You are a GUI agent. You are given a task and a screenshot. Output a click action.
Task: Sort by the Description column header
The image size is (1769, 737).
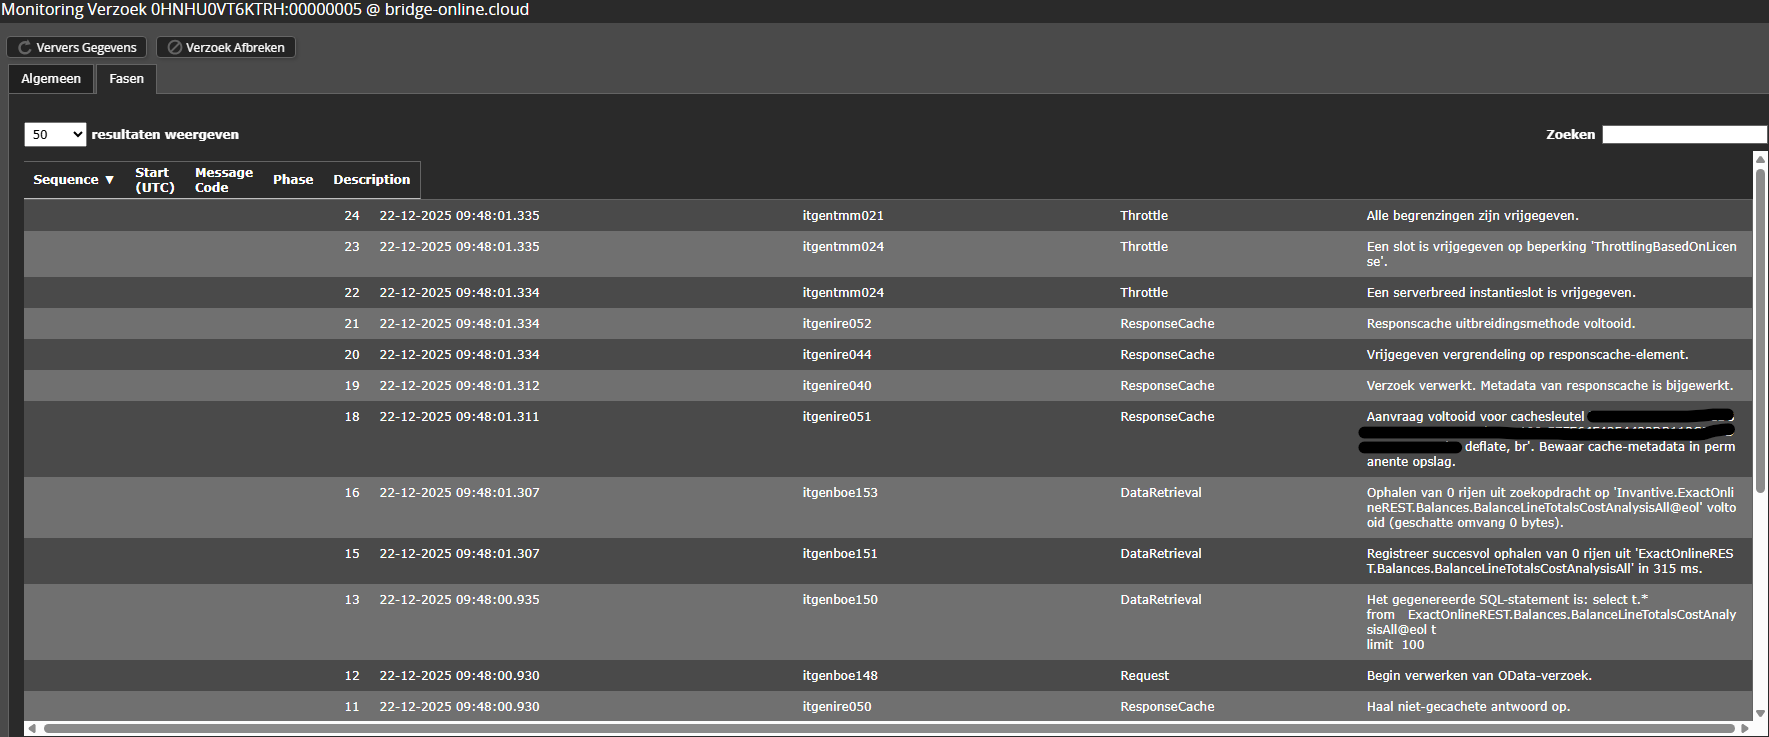coord(371,180)
